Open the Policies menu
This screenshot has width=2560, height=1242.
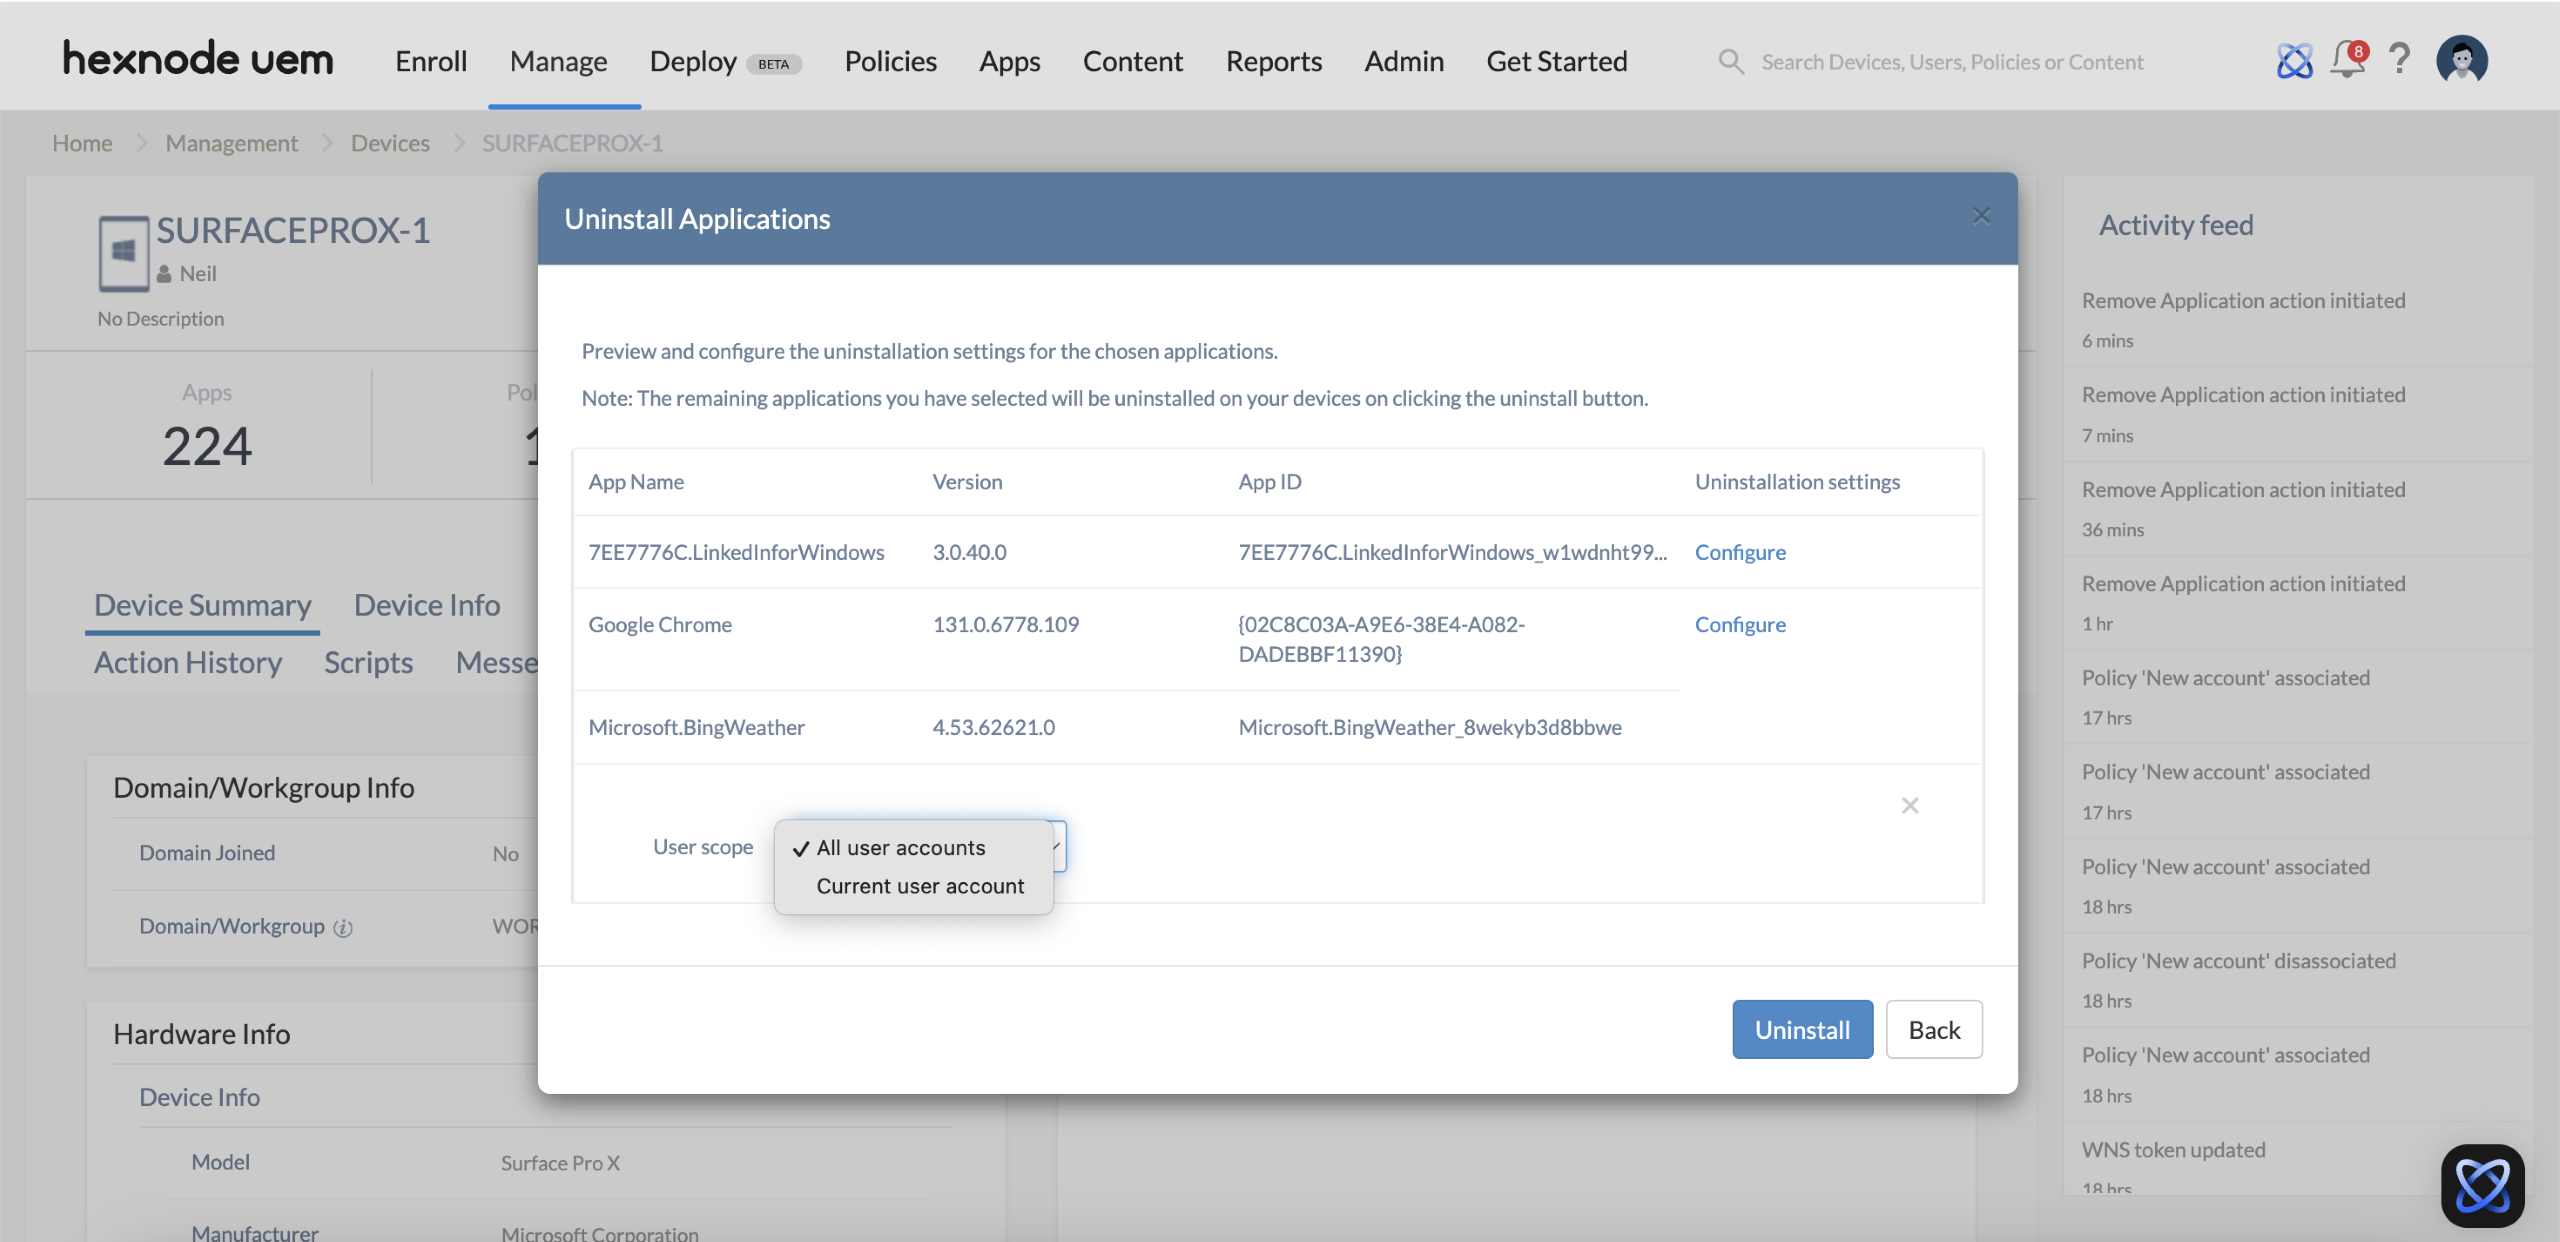click(890, 61)
